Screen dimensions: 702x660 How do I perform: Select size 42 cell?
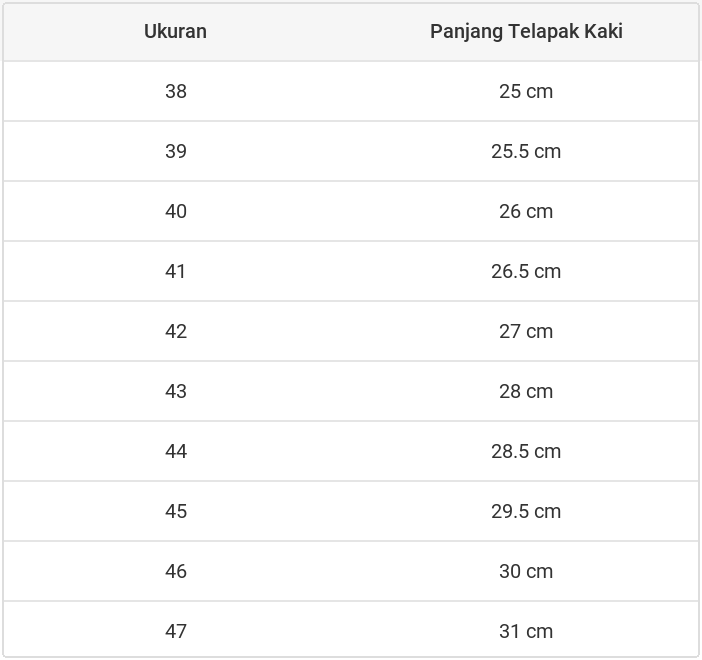[x=176, y=331]
